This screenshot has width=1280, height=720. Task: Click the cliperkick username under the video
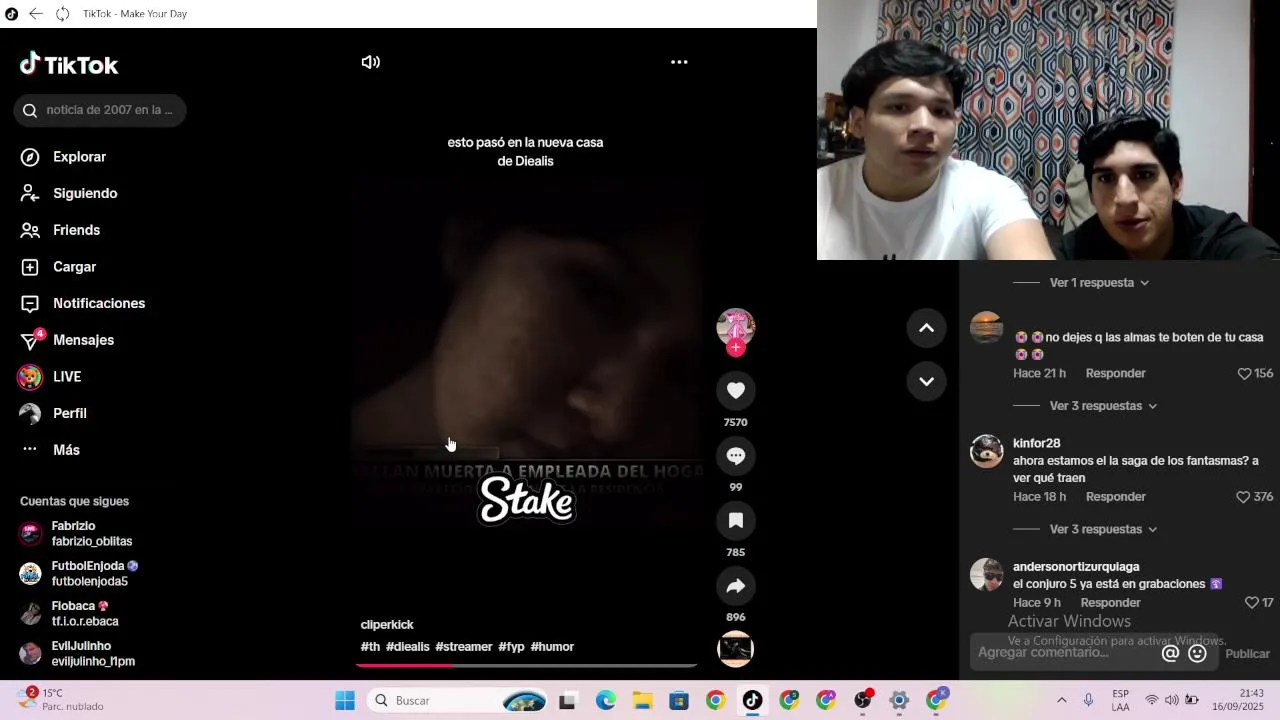386,624
